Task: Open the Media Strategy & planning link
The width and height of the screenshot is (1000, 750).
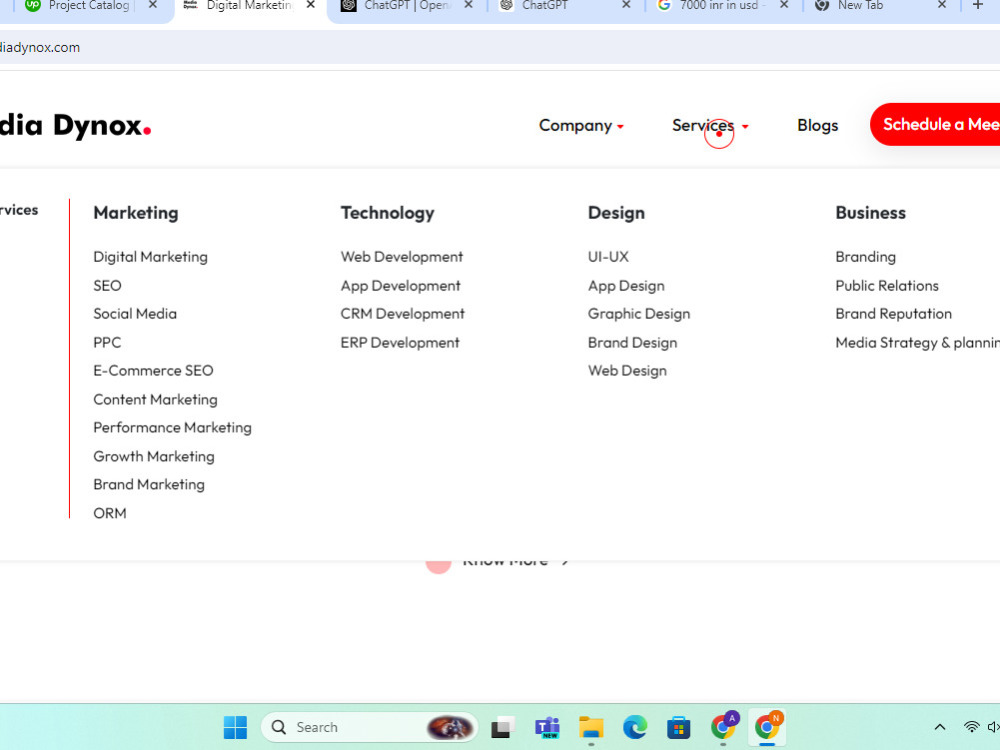Action: pos(918,342)
